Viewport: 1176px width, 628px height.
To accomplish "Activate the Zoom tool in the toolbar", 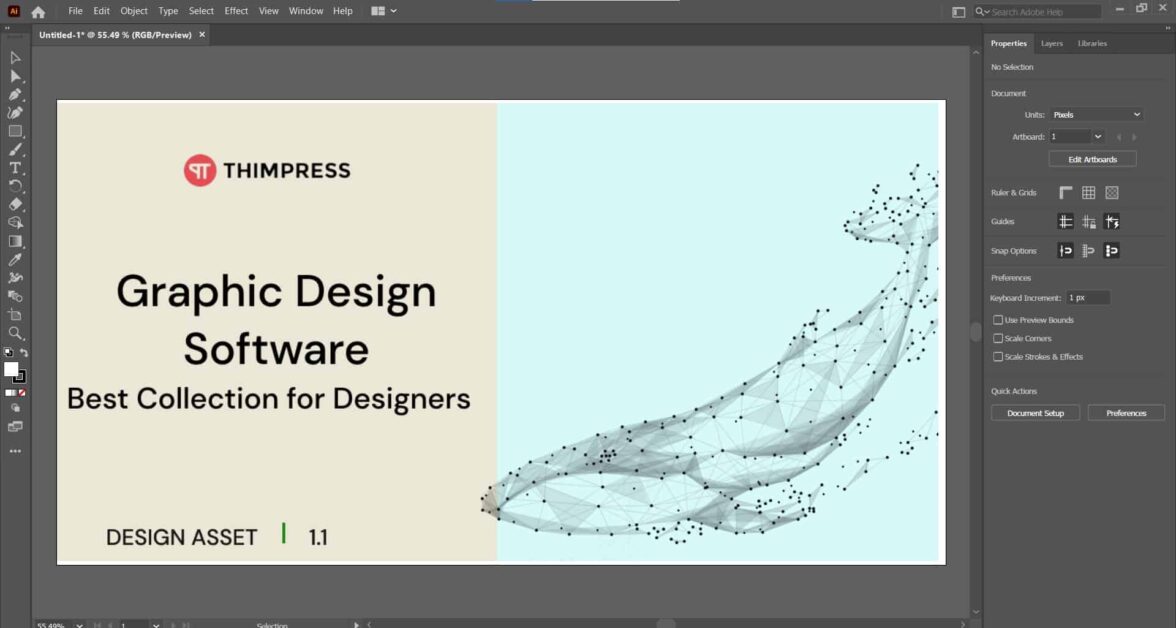I will [15, 334].
